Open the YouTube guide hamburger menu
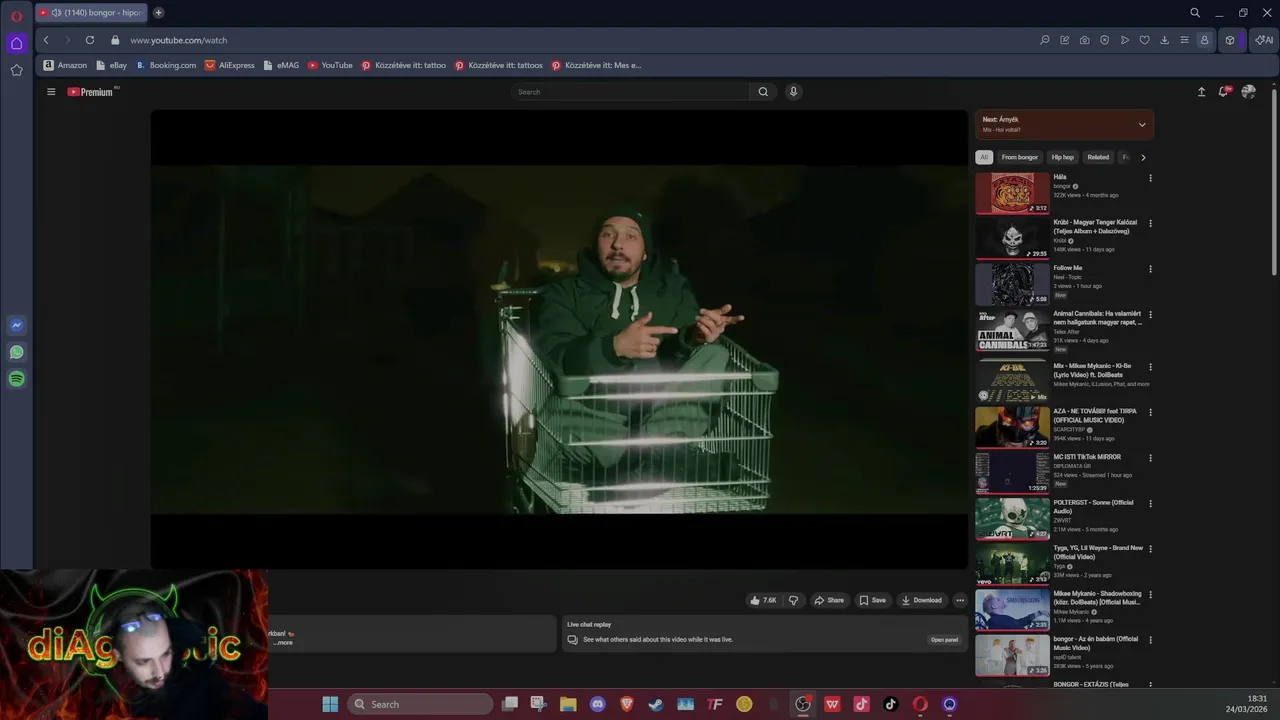This screenshot has height=720, width=1280. pos(51,92)
